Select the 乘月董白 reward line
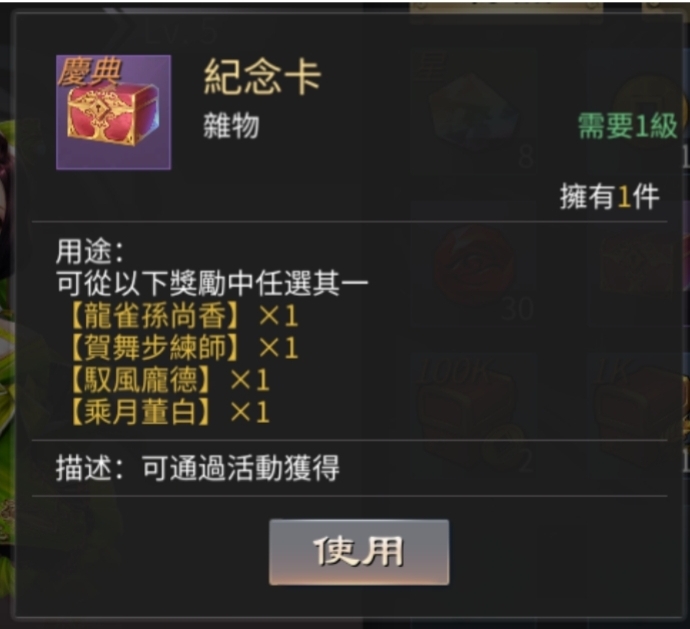The width and height of the screenshot is (690, 629). [169, 412]
